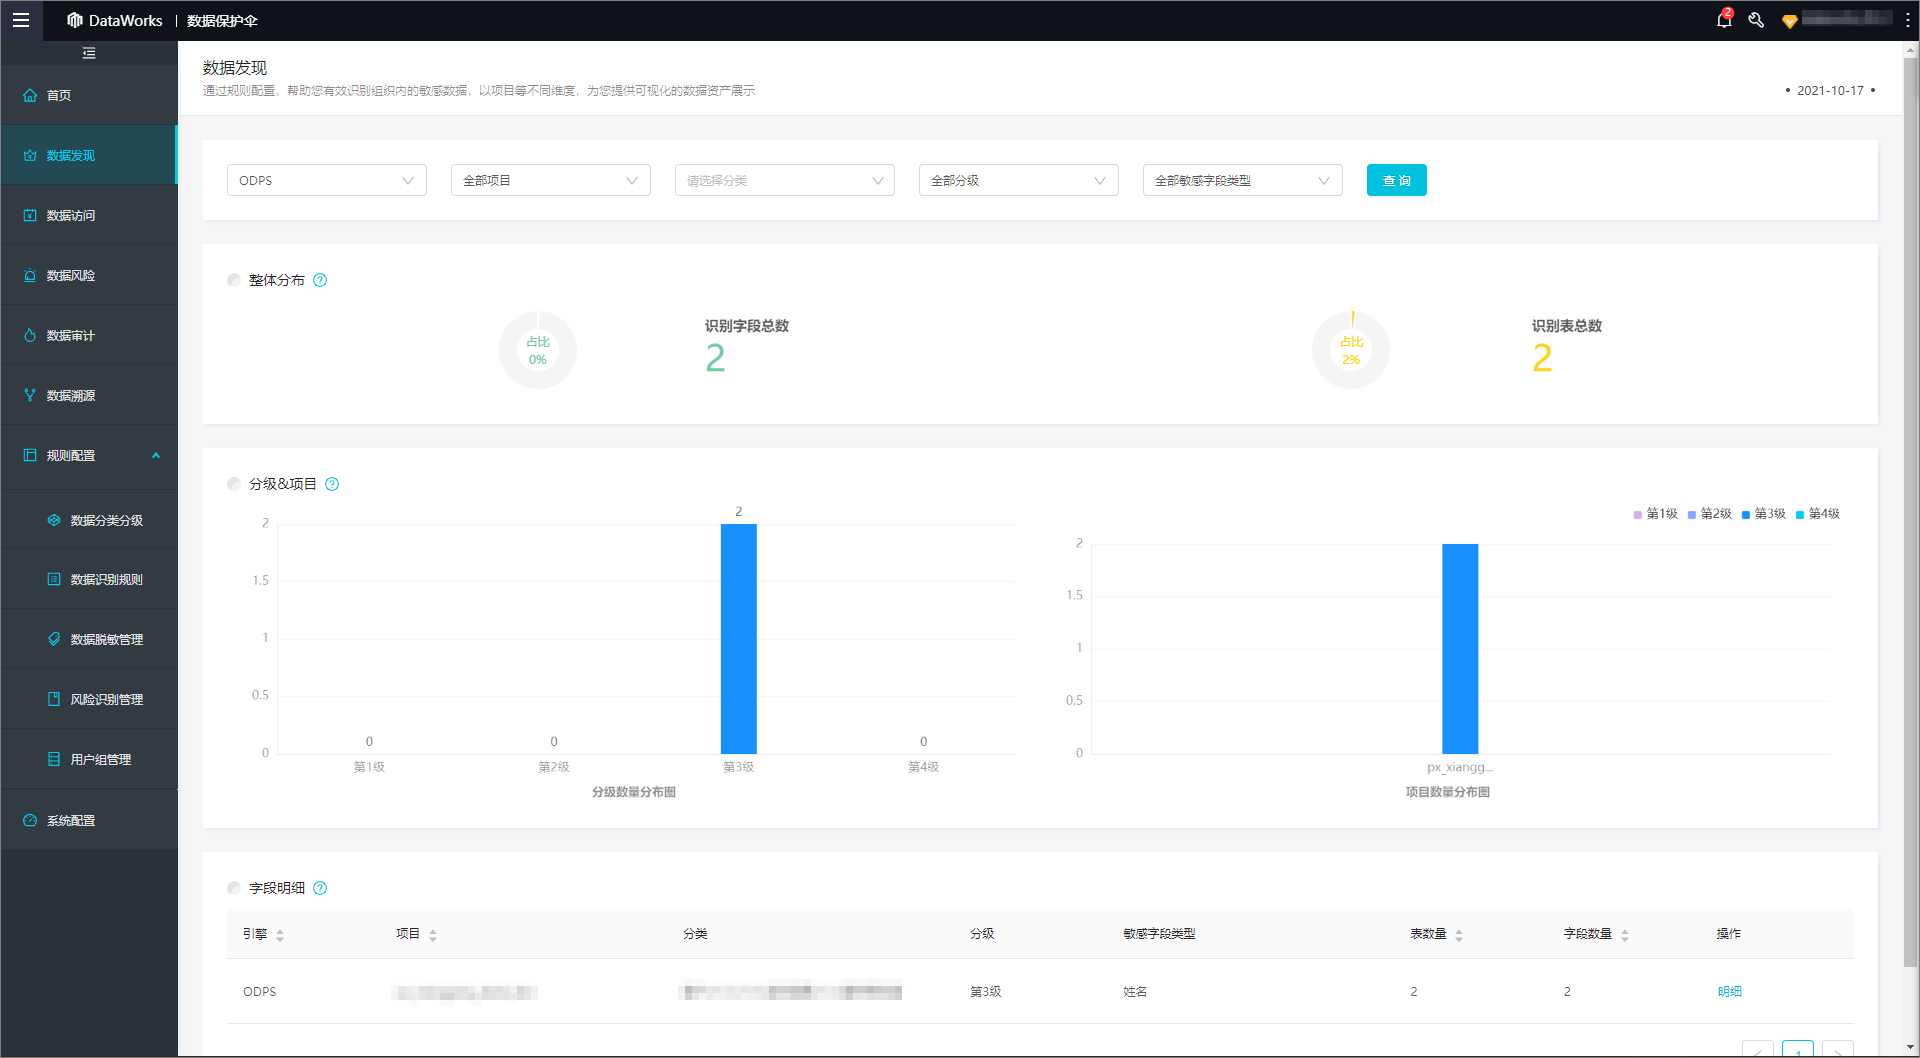The image size is (1920, 1058).
Task: Toggle 第1级 legend series
Action: coord(1655,514)
